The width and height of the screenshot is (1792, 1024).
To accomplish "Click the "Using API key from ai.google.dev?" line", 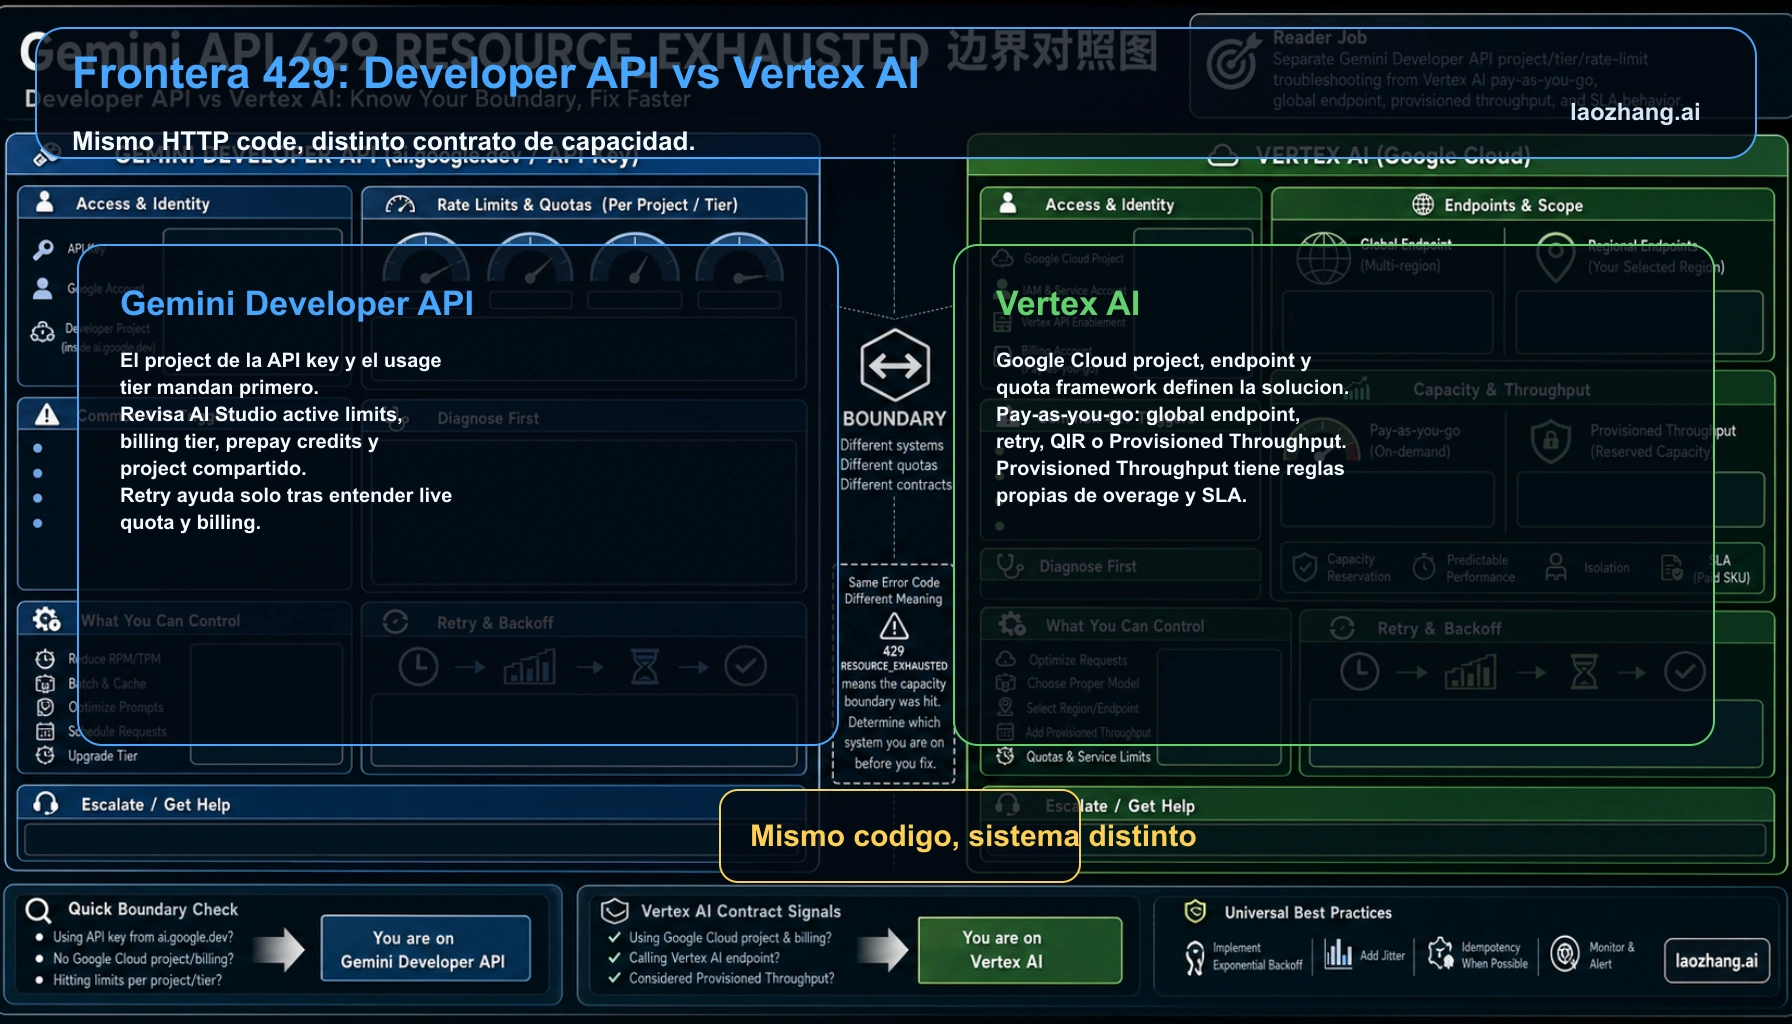I will point(143,937).
